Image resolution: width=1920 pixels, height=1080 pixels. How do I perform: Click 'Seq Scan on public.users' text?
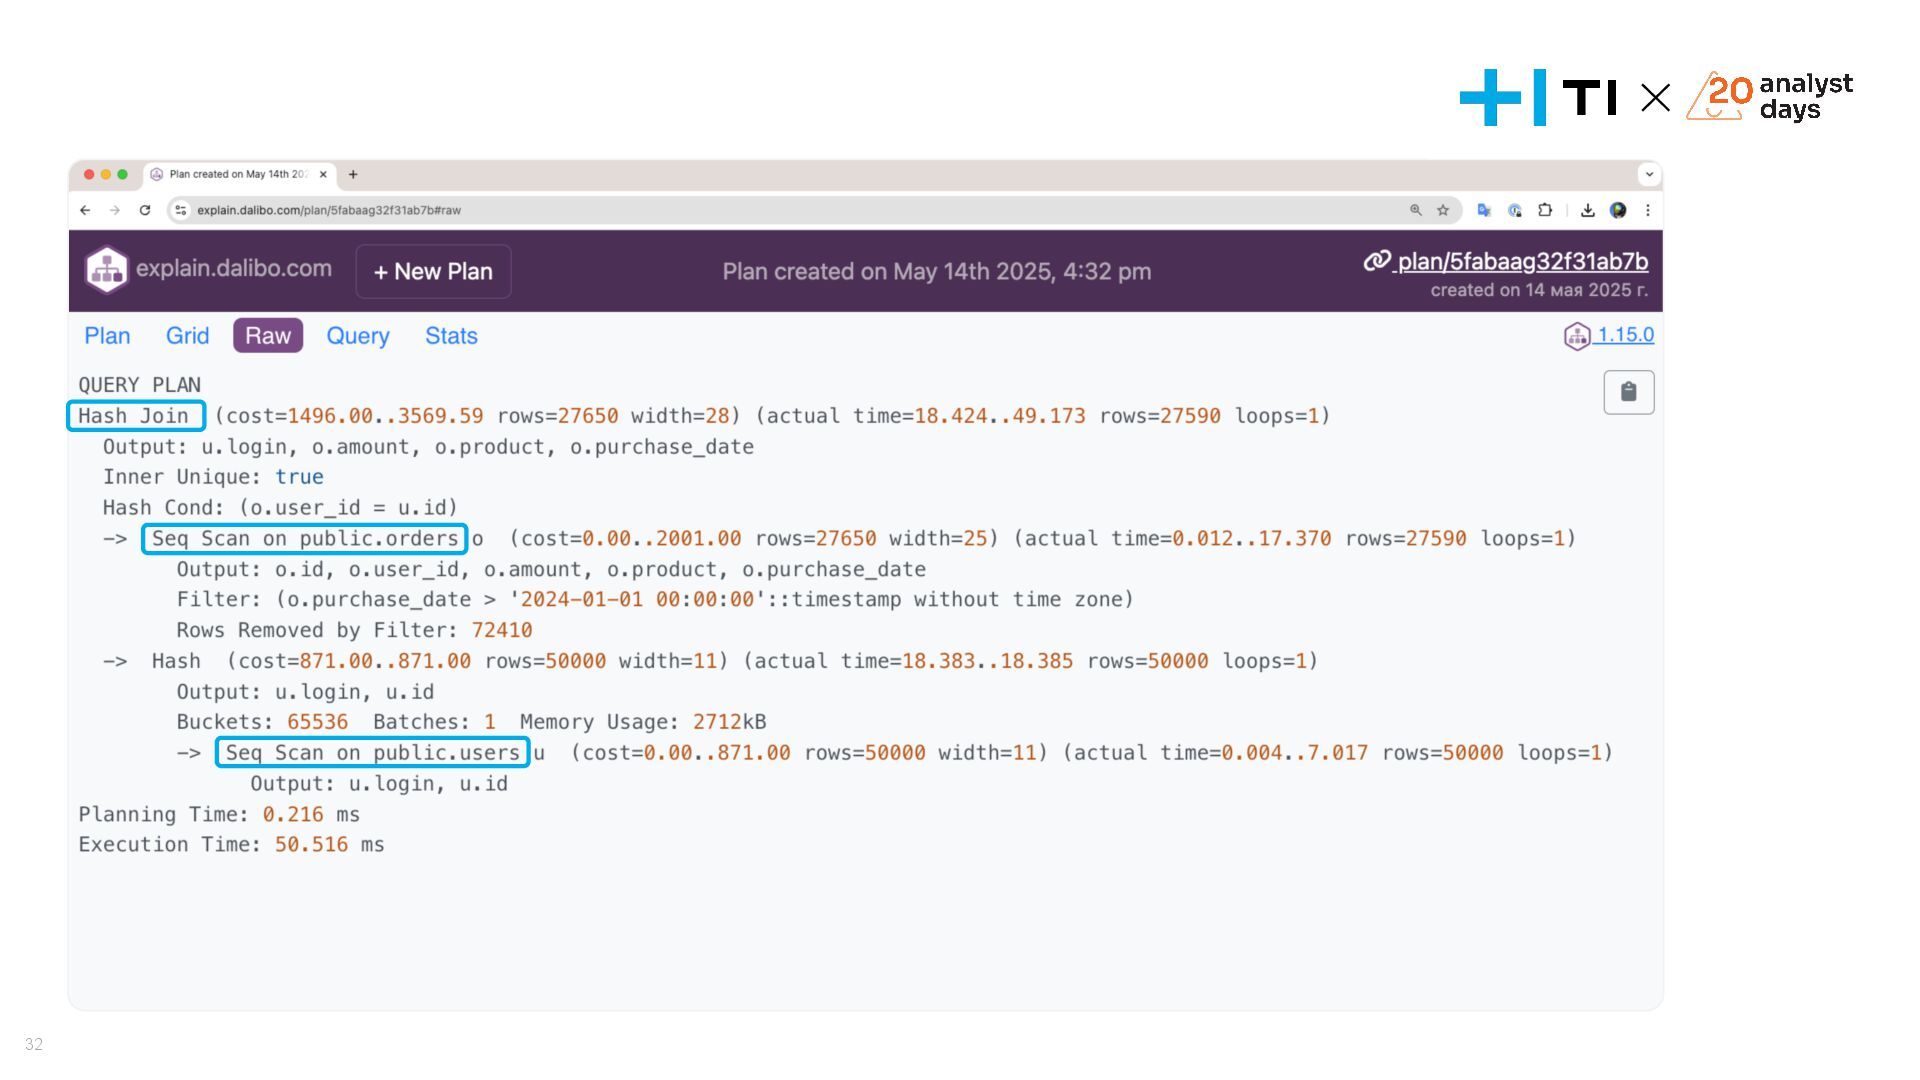[x=372, y=753]
